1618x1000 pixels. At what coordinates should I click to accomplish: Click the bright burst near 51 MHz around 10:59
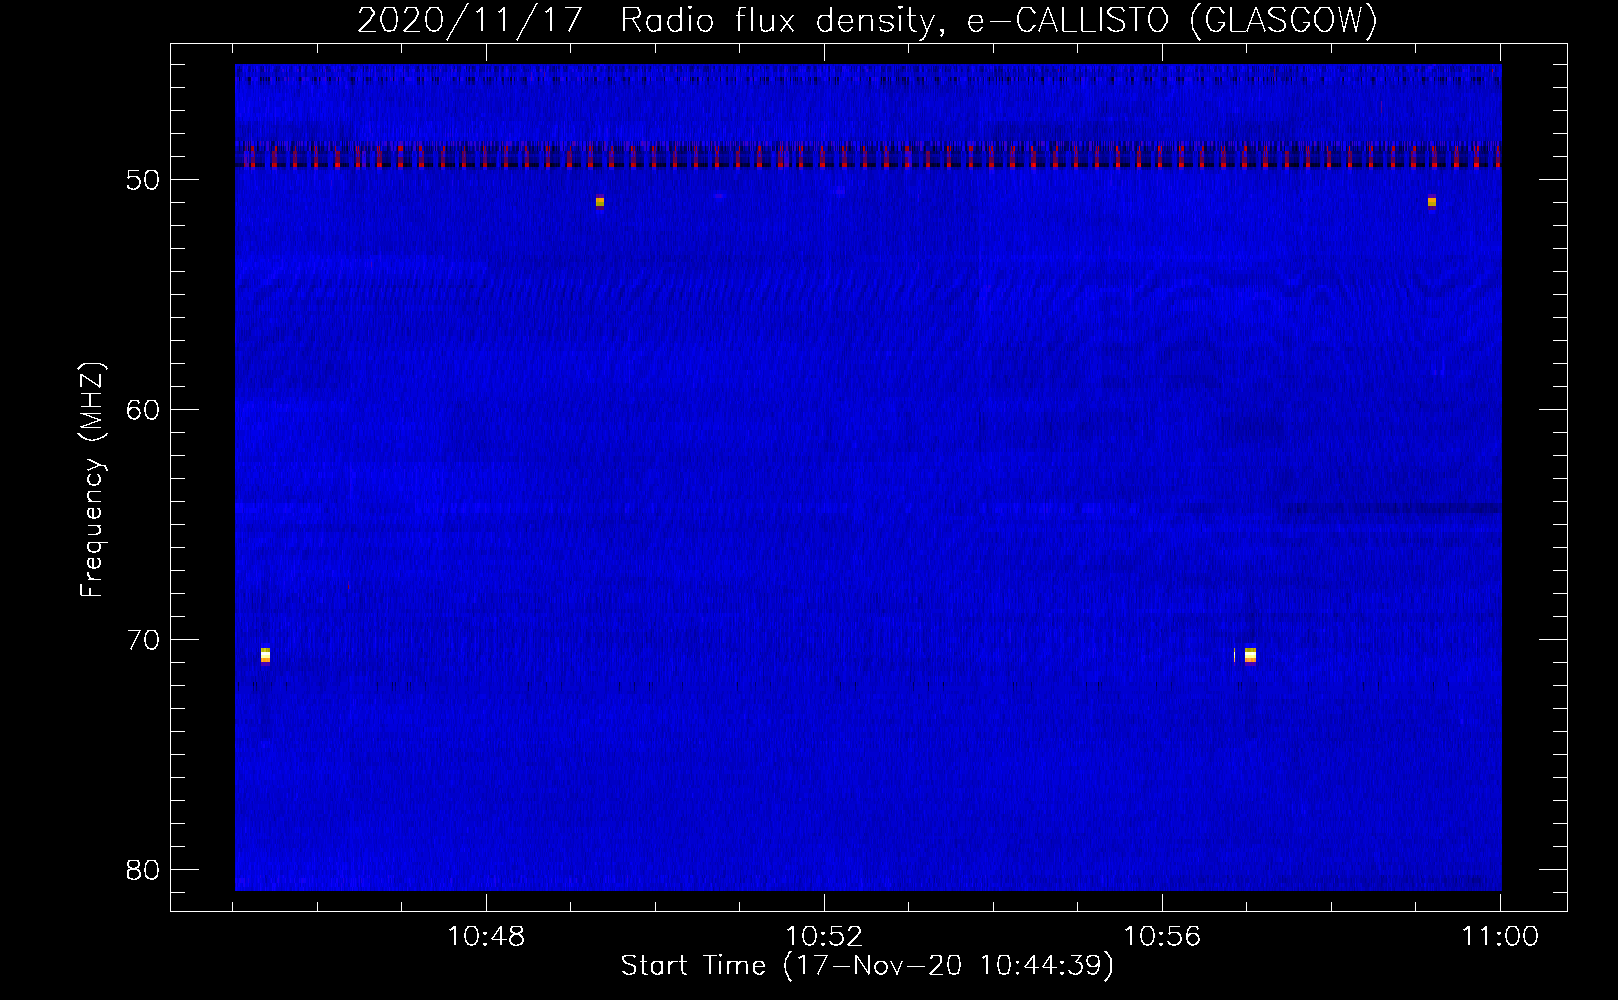point(1432,202)
